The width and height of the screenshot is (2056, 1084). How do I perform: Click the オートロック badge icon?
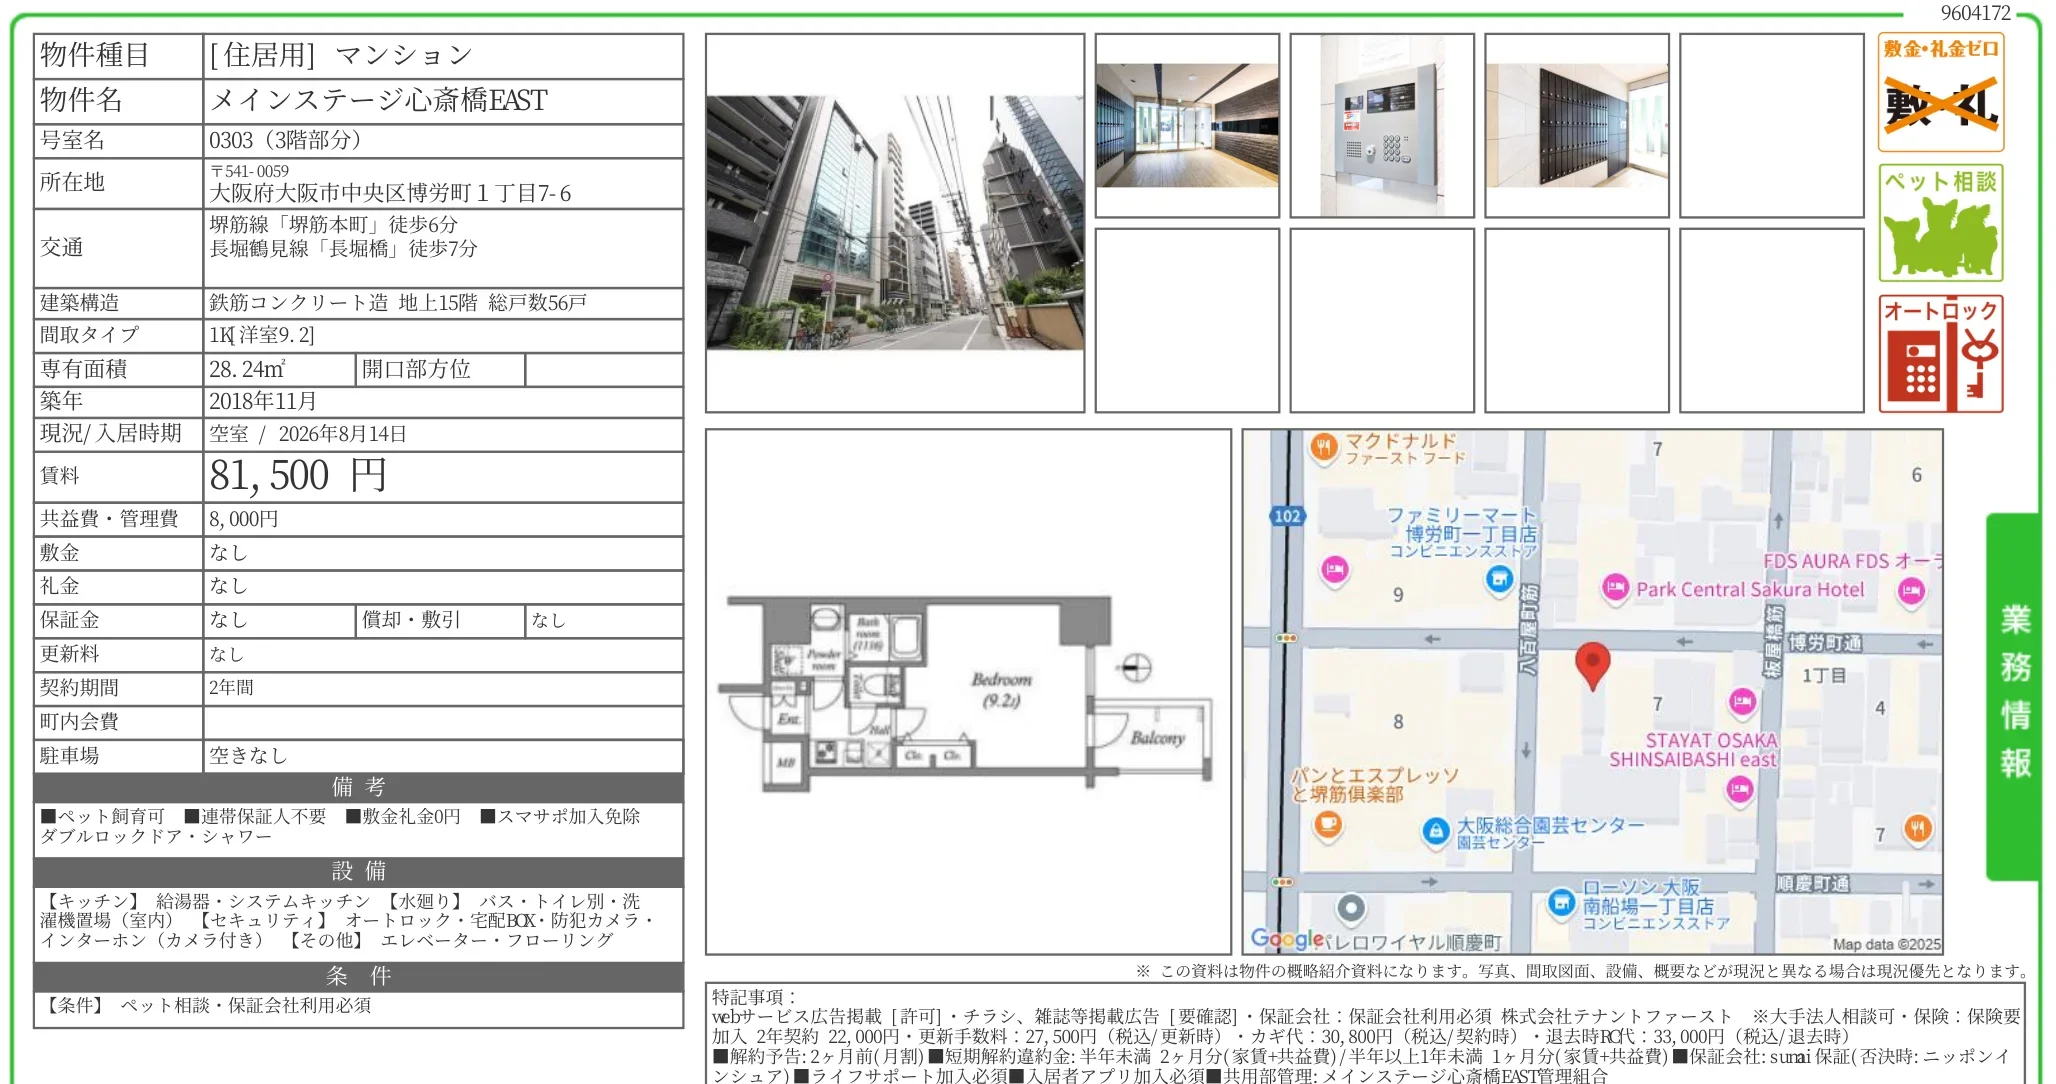pyautogui.click(x=1941, y=354)
